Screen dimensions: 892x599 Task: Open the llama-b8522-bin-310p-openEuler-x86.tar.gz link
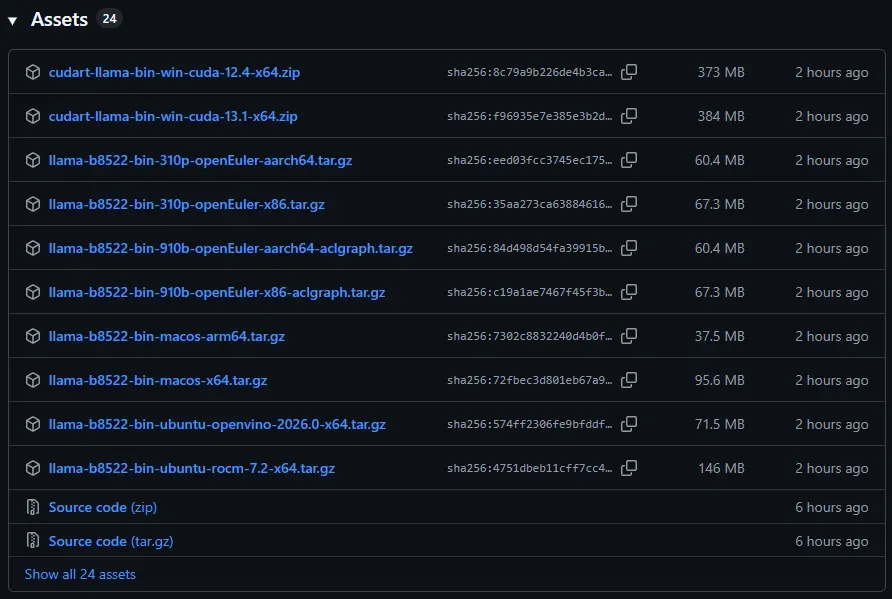point(186,204)
